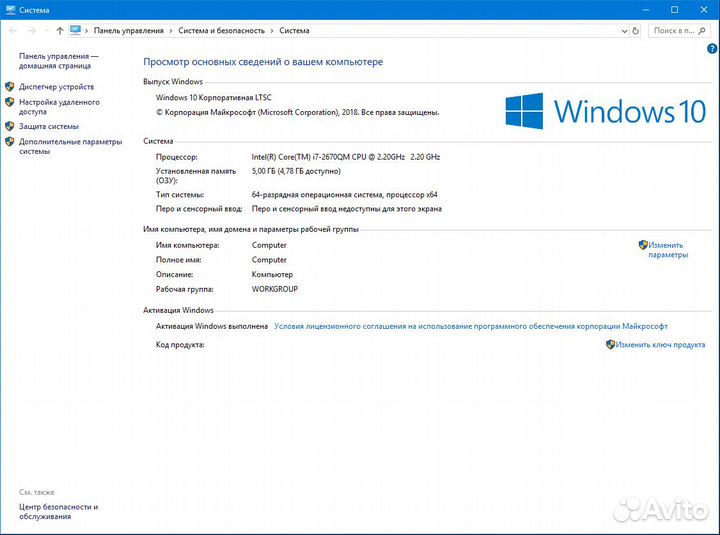
Task: Click the search magnifier icon
Action: coord(702,31)
